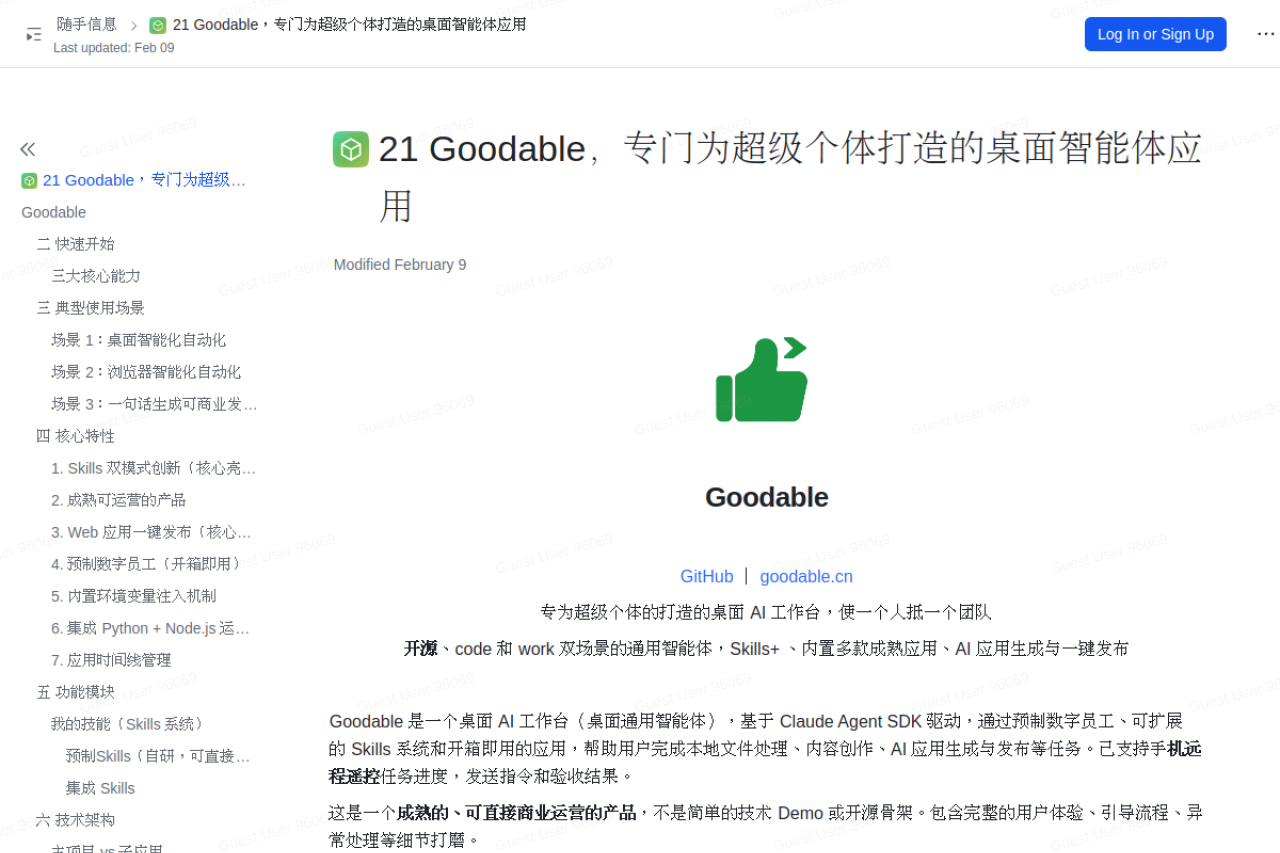Open the 随手信息 breadcrumb link
This screenshot has width=1280, height=853.
click(87, 24)
